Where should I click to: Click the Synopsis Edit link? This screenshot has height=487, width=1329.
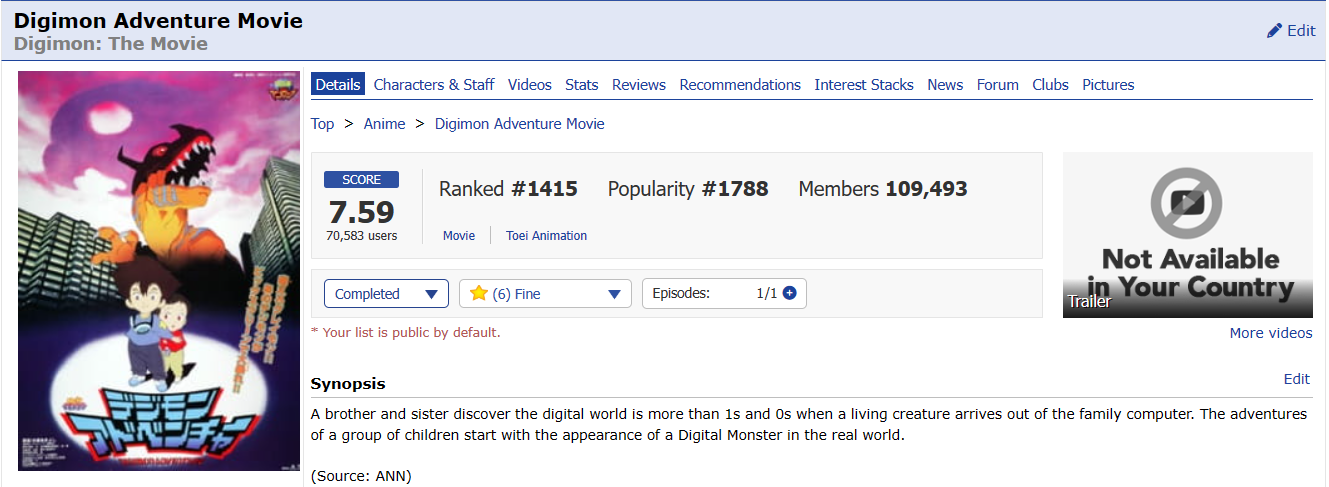[1297, 379]
